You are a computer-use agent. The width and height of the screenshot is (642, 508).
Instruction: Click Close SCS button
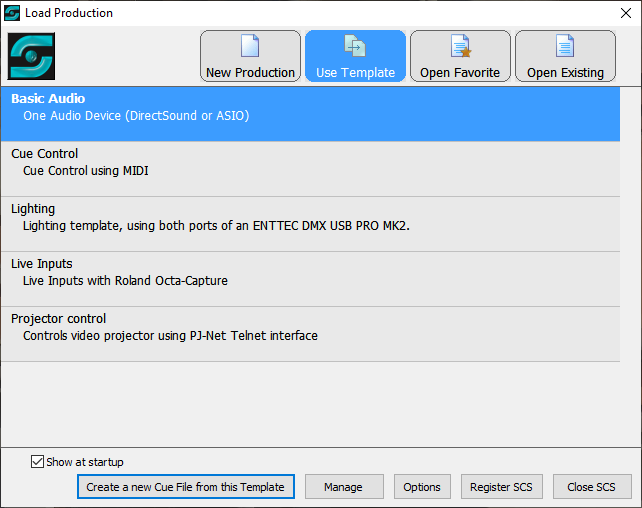point(592,487)
